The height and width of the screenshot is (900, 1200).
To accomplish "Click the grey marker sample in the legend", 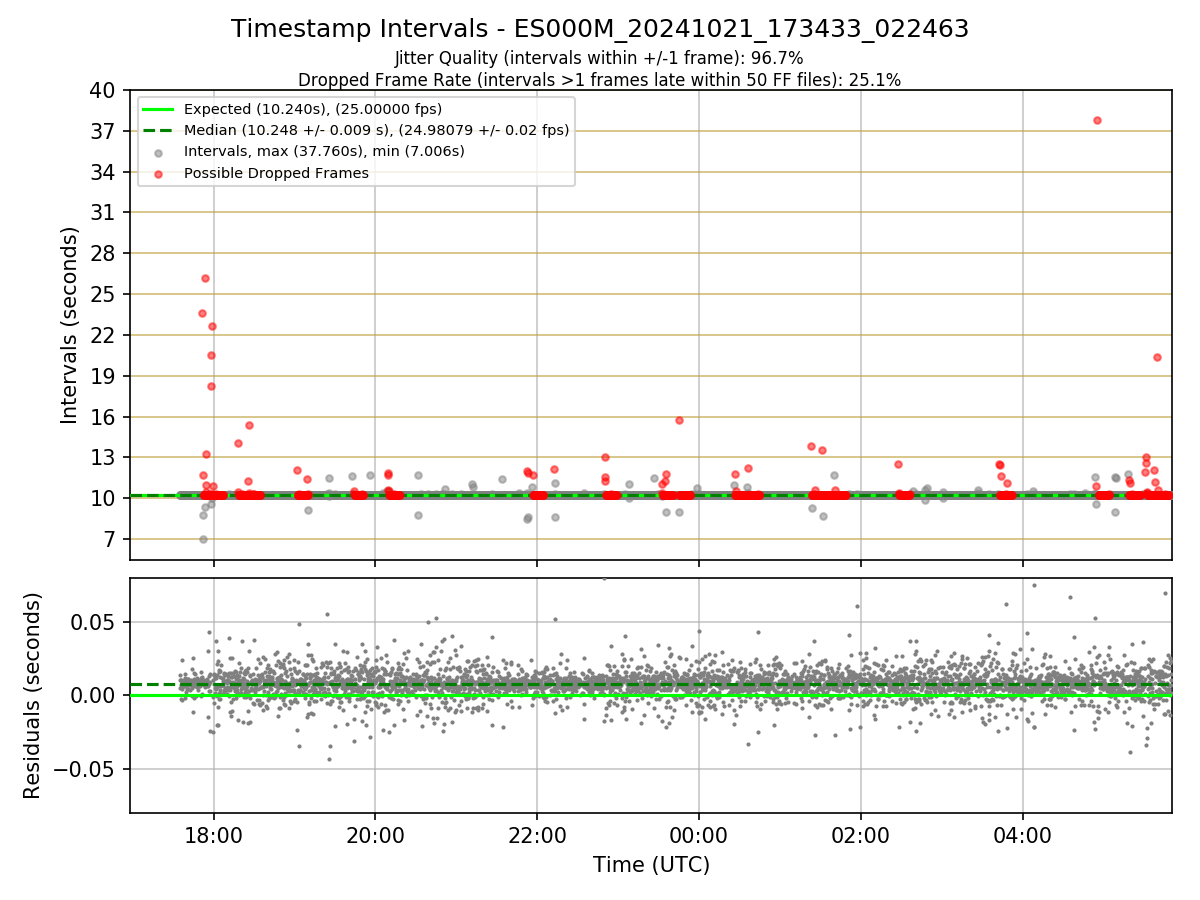I will (x=160, y=152).
